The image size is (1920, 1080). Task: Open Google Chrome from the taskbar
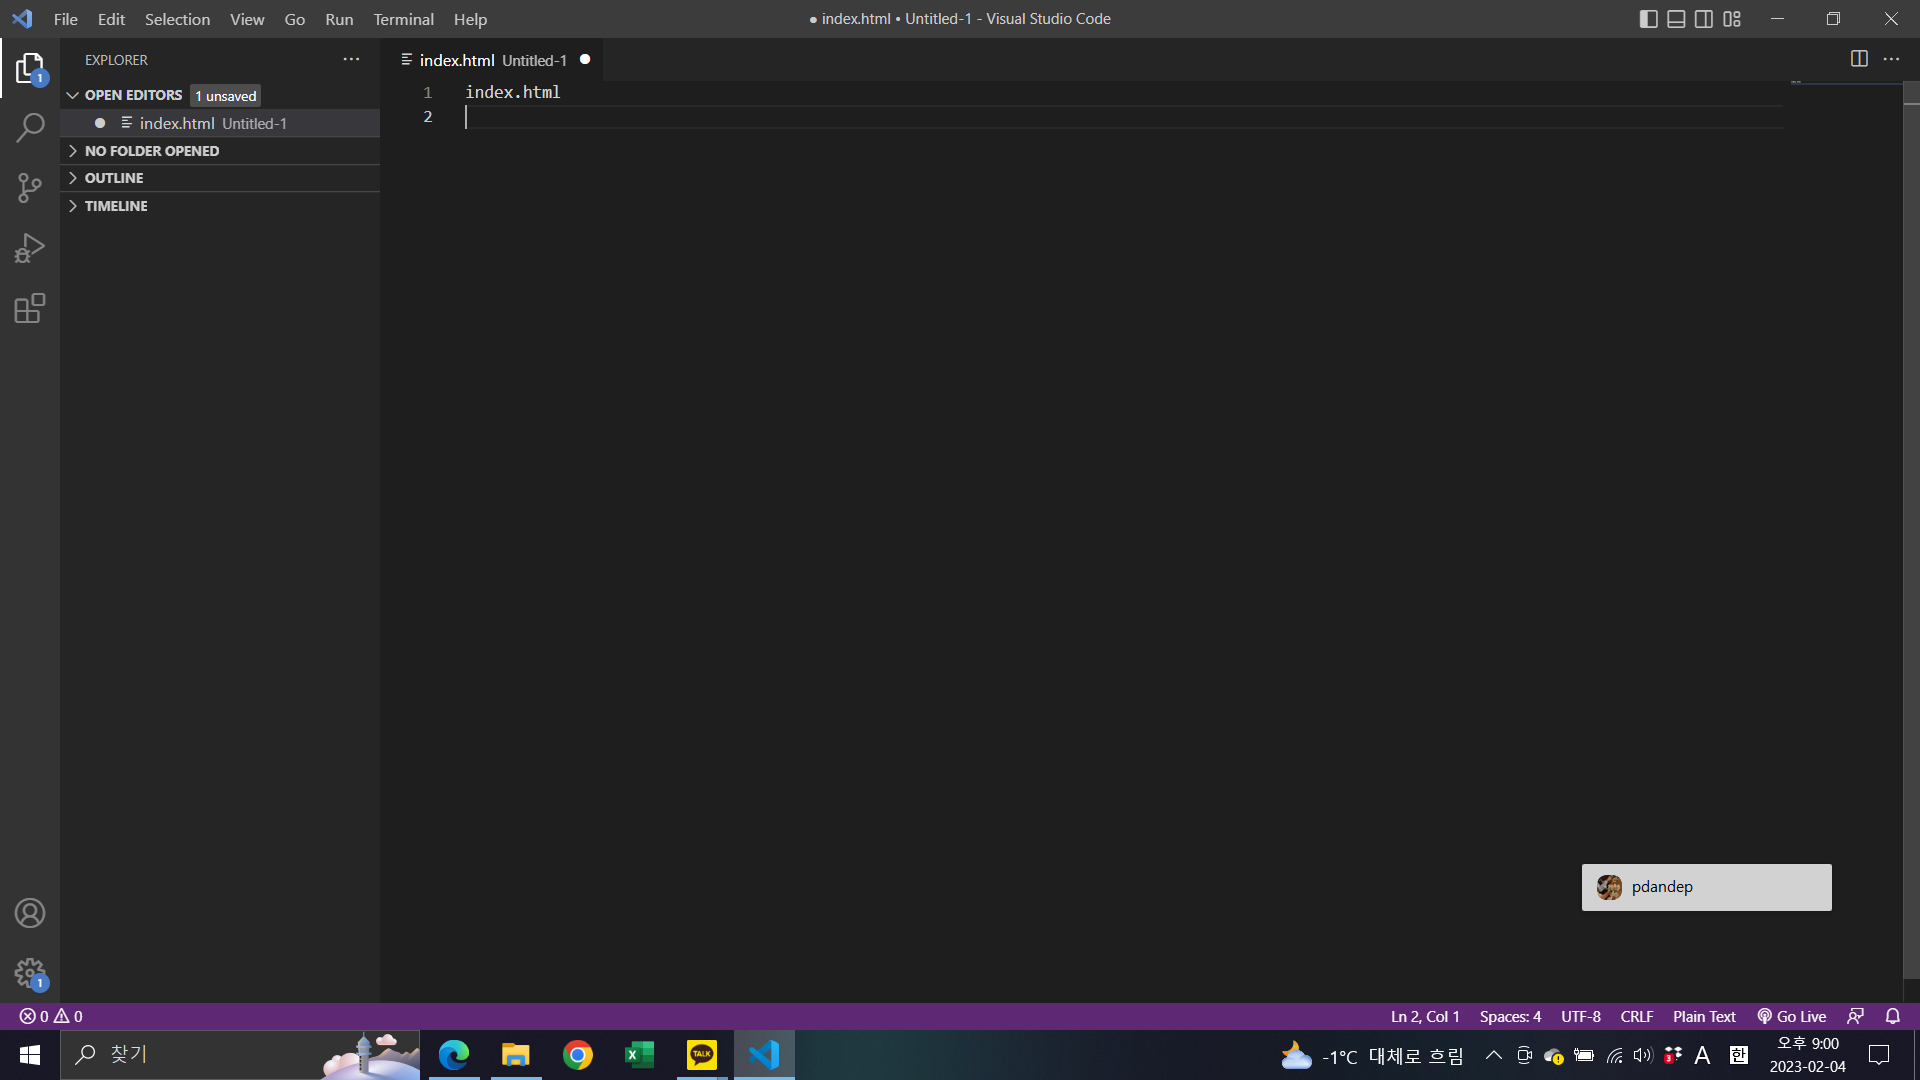pyautogui.click(x=578, y=1055)
